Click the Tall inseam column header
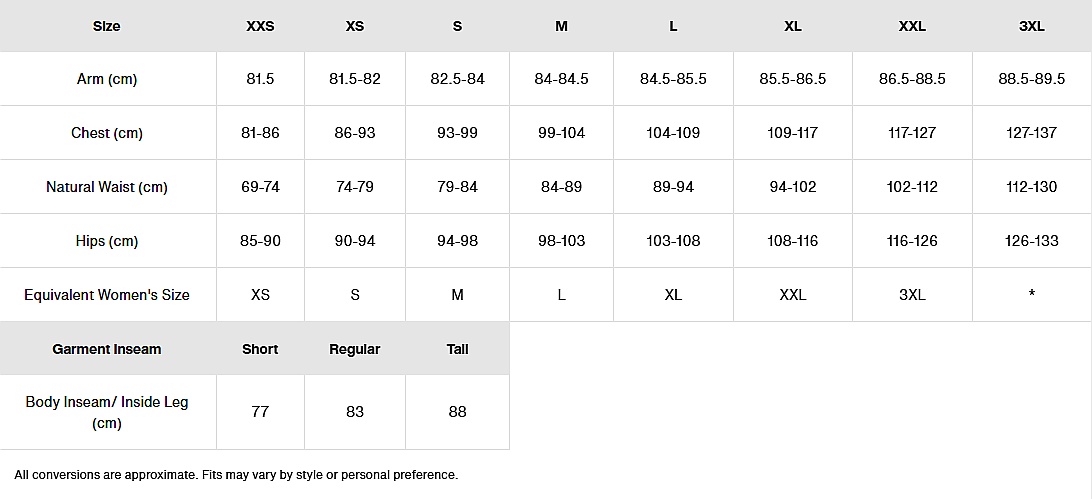The height and width of the screenshot is (499, 1092). (x=457, y=349)
